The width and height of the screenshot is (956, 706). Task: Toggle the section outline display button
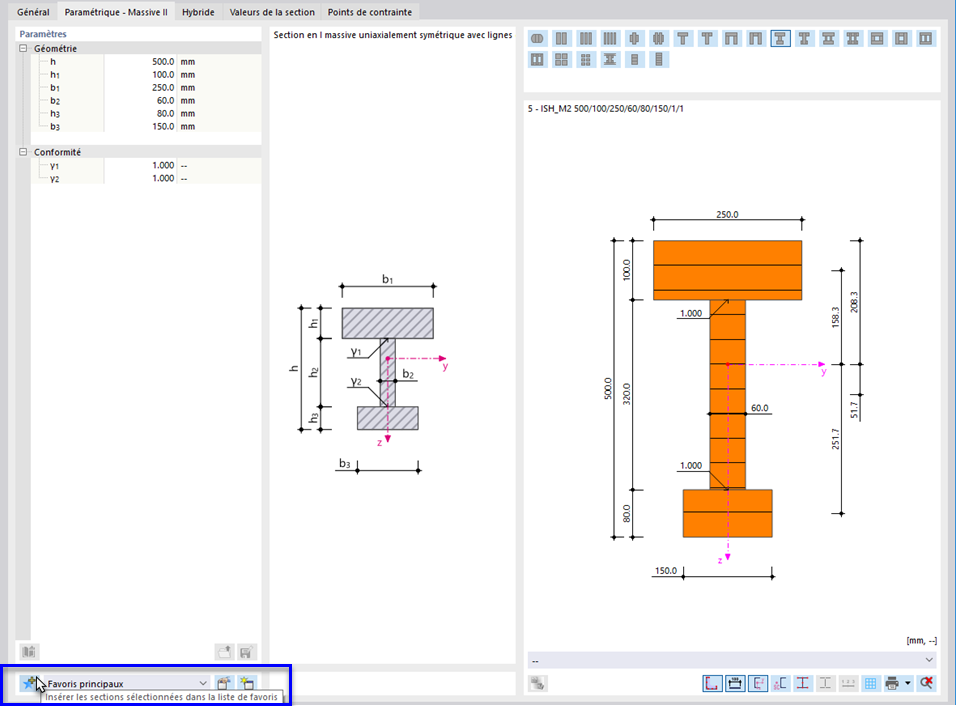712,683
